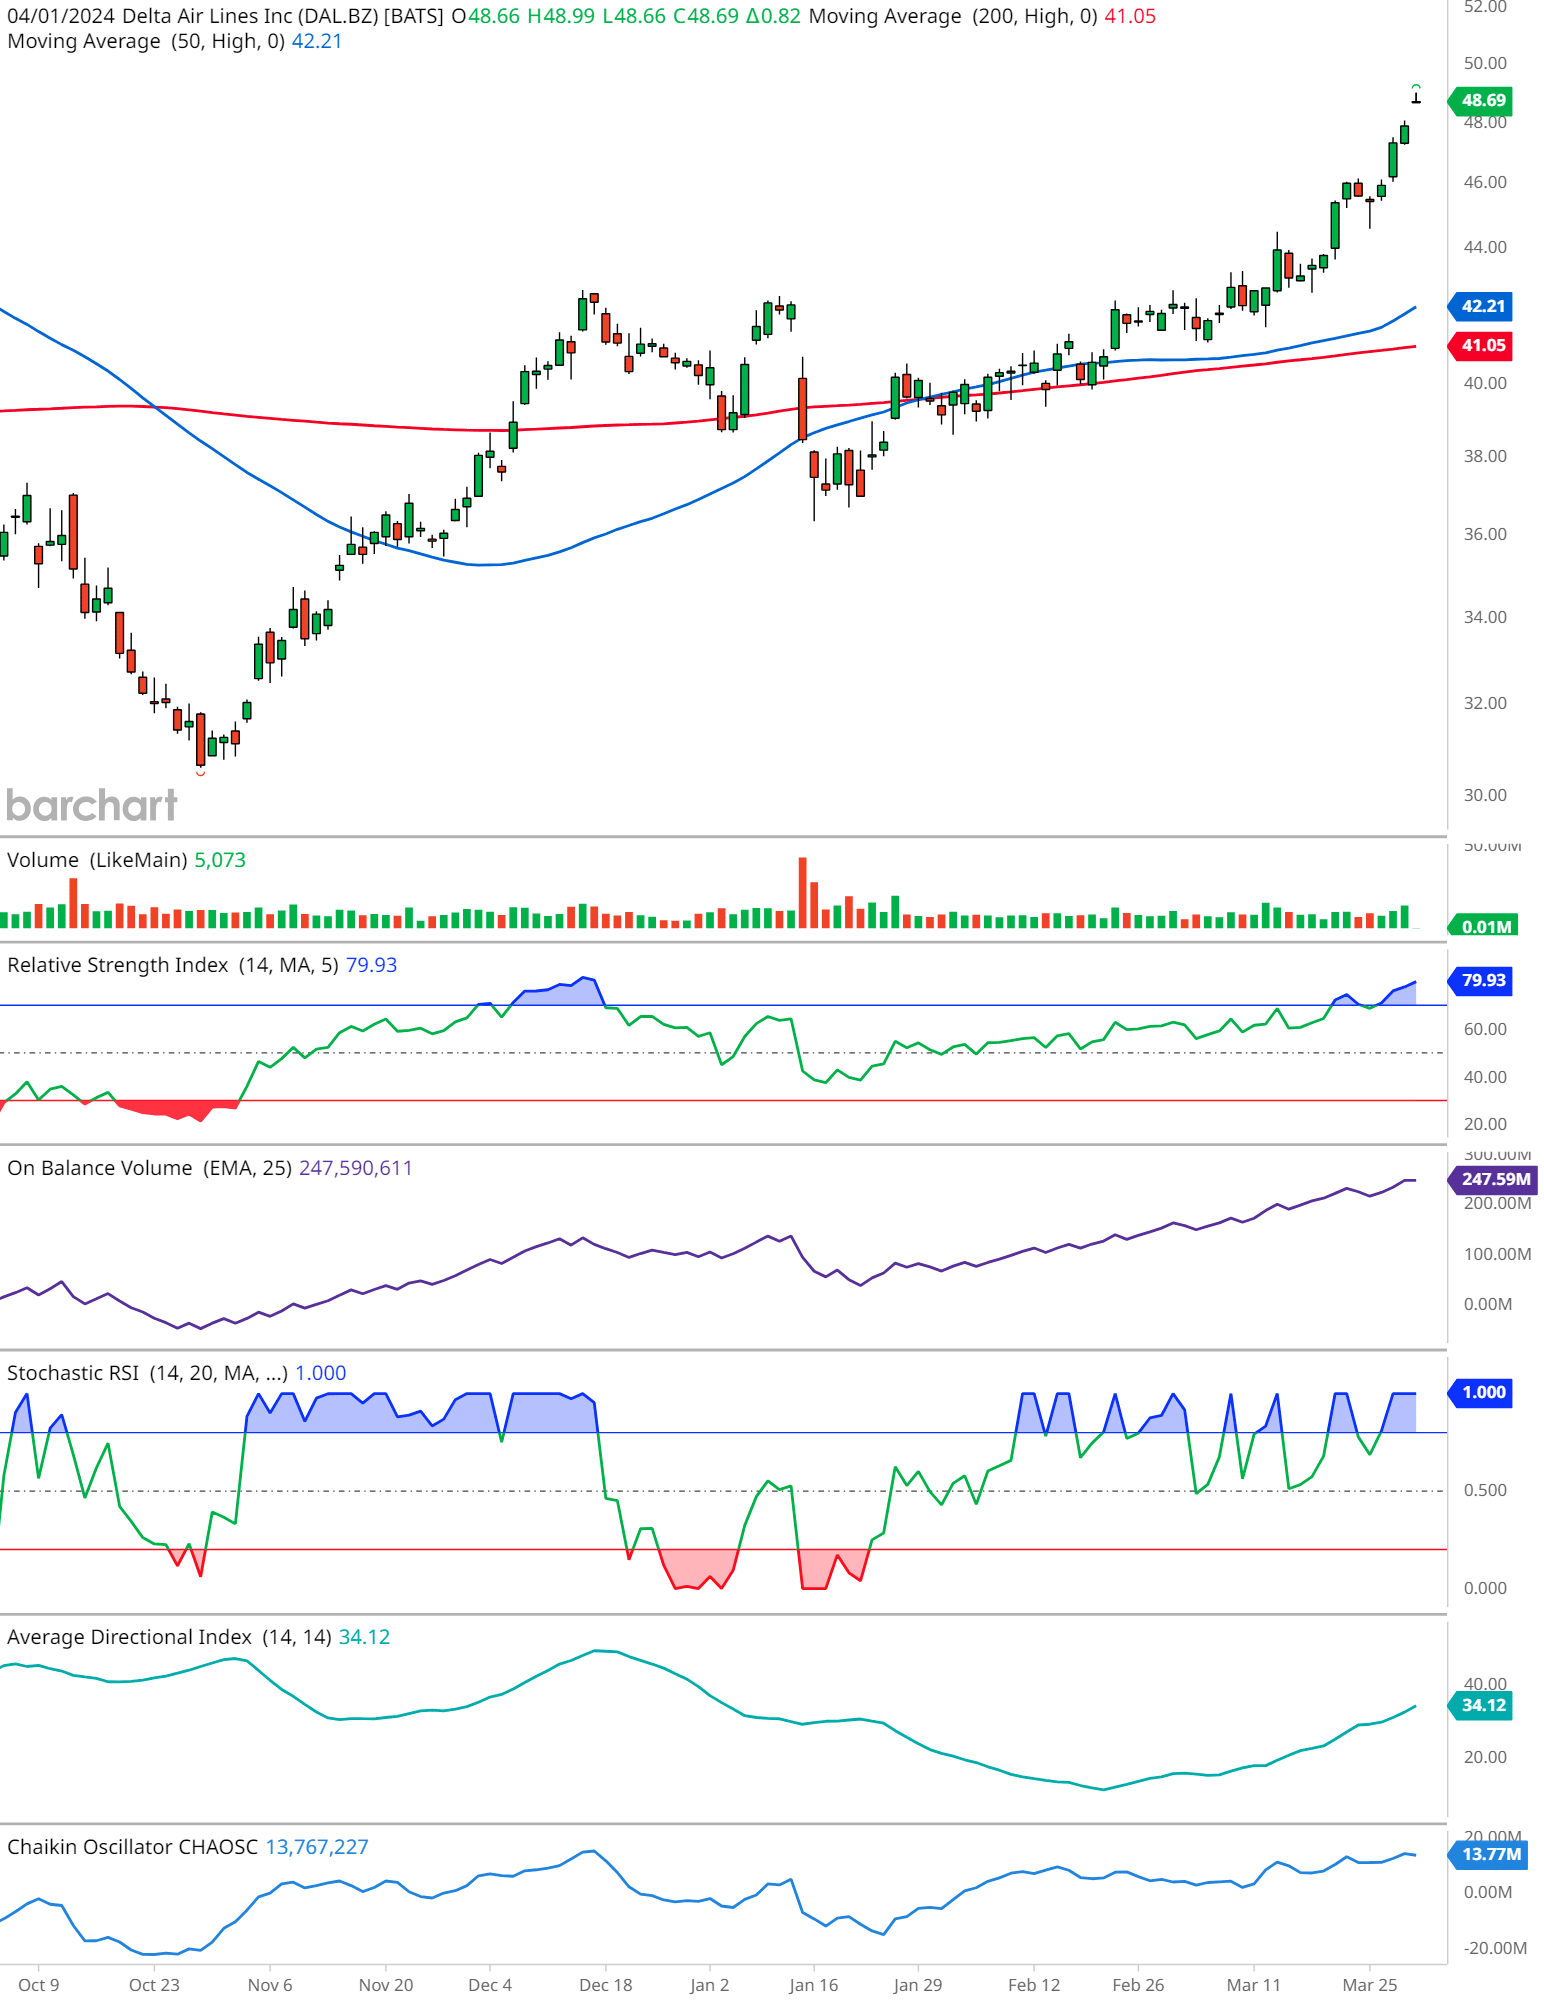Click the Feb 26 date label
The width and height of the screenshot is (1544, 2003).
click(1138, 1985)
